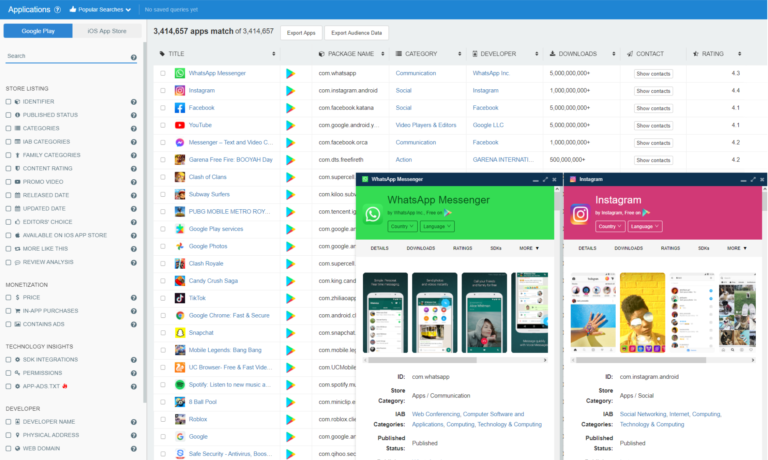The height and width of the screenshot is (460, 768).
Task: Show contacts for the Instagram row
Action: [654, 91]
